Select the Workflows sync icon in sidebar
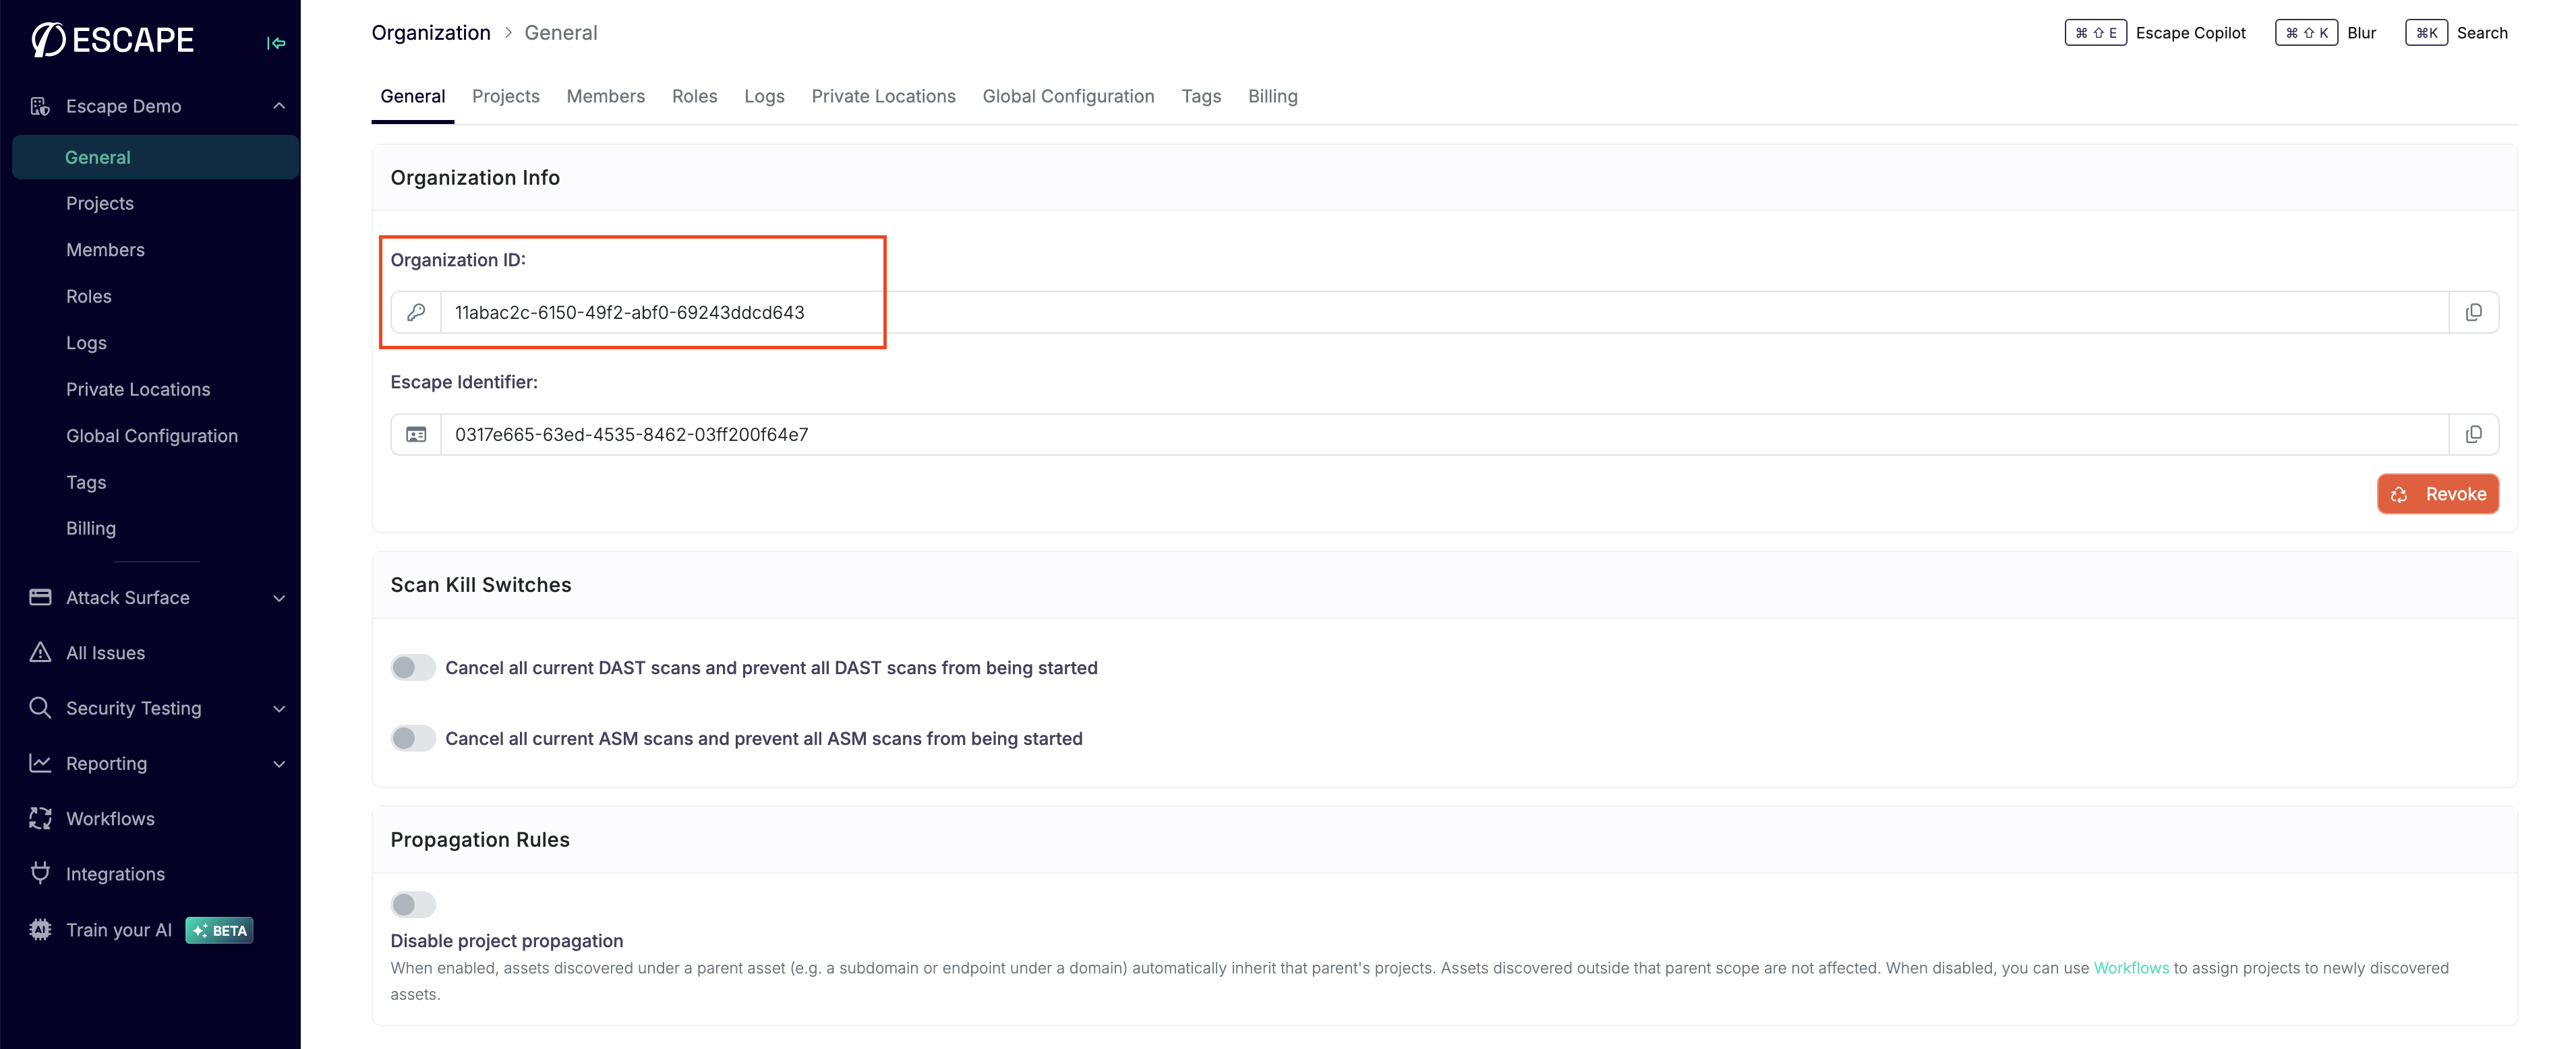This screenshot has width=2576, height=1049. pyautogui.click(x=39, y=818)
